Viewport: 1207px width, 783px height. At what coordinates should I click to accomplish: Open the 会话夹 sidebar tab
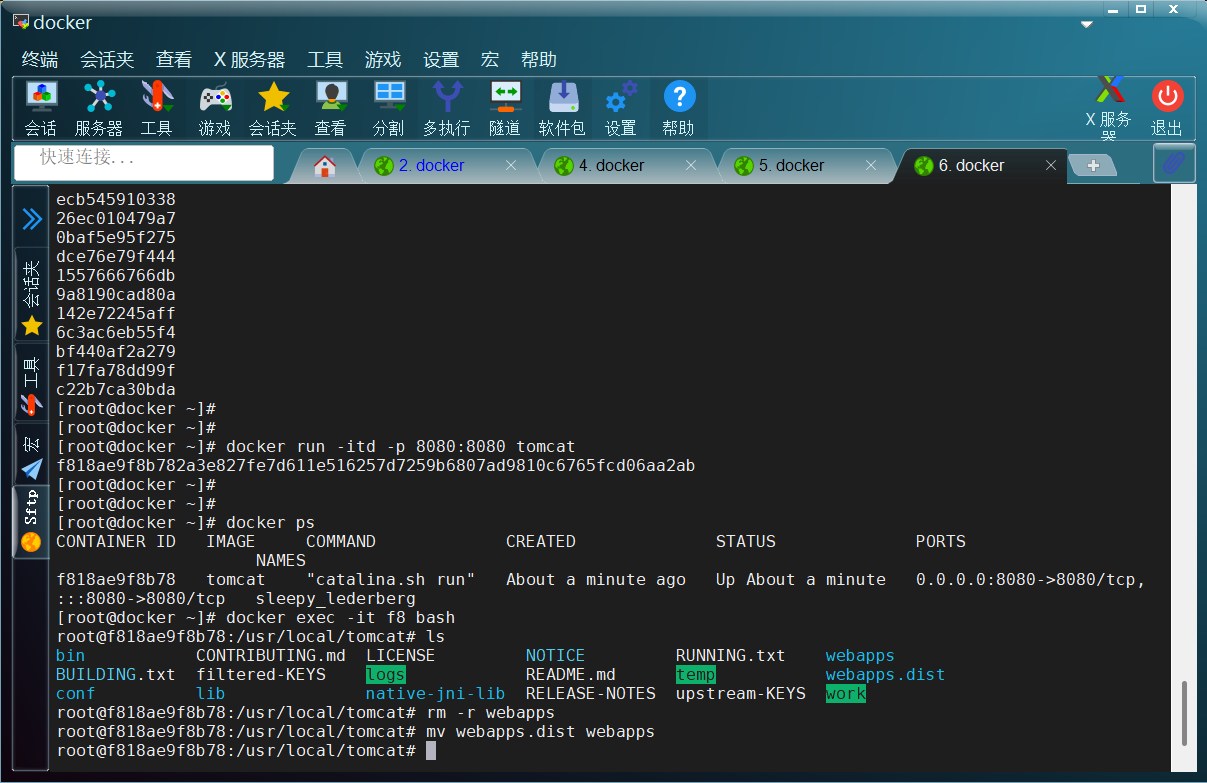[32, 296]
